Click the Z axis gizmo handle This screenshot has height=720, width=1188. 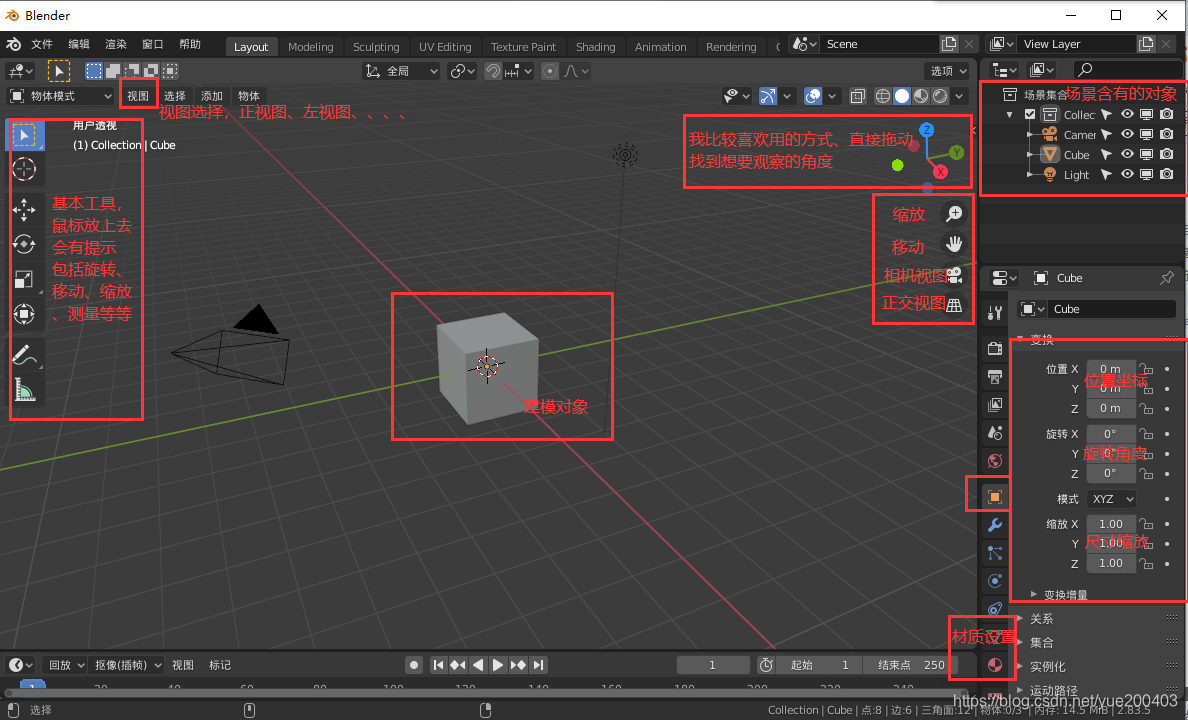point(926,130)
